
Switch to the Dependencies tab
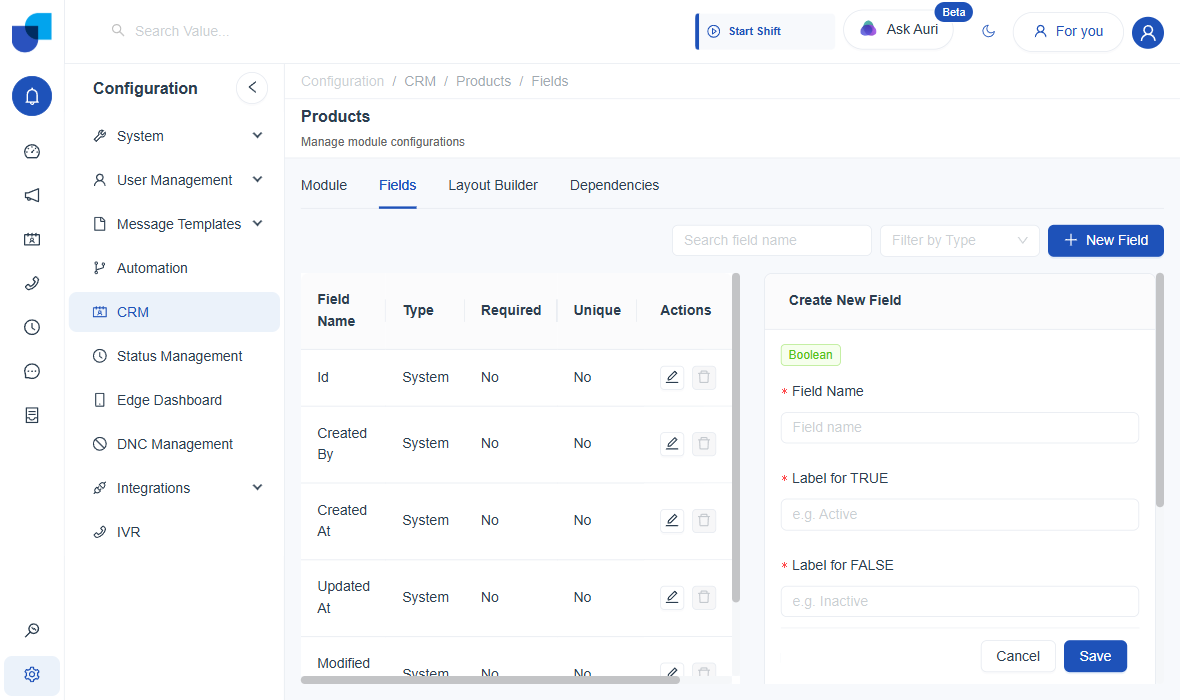[x=614, y=185]
